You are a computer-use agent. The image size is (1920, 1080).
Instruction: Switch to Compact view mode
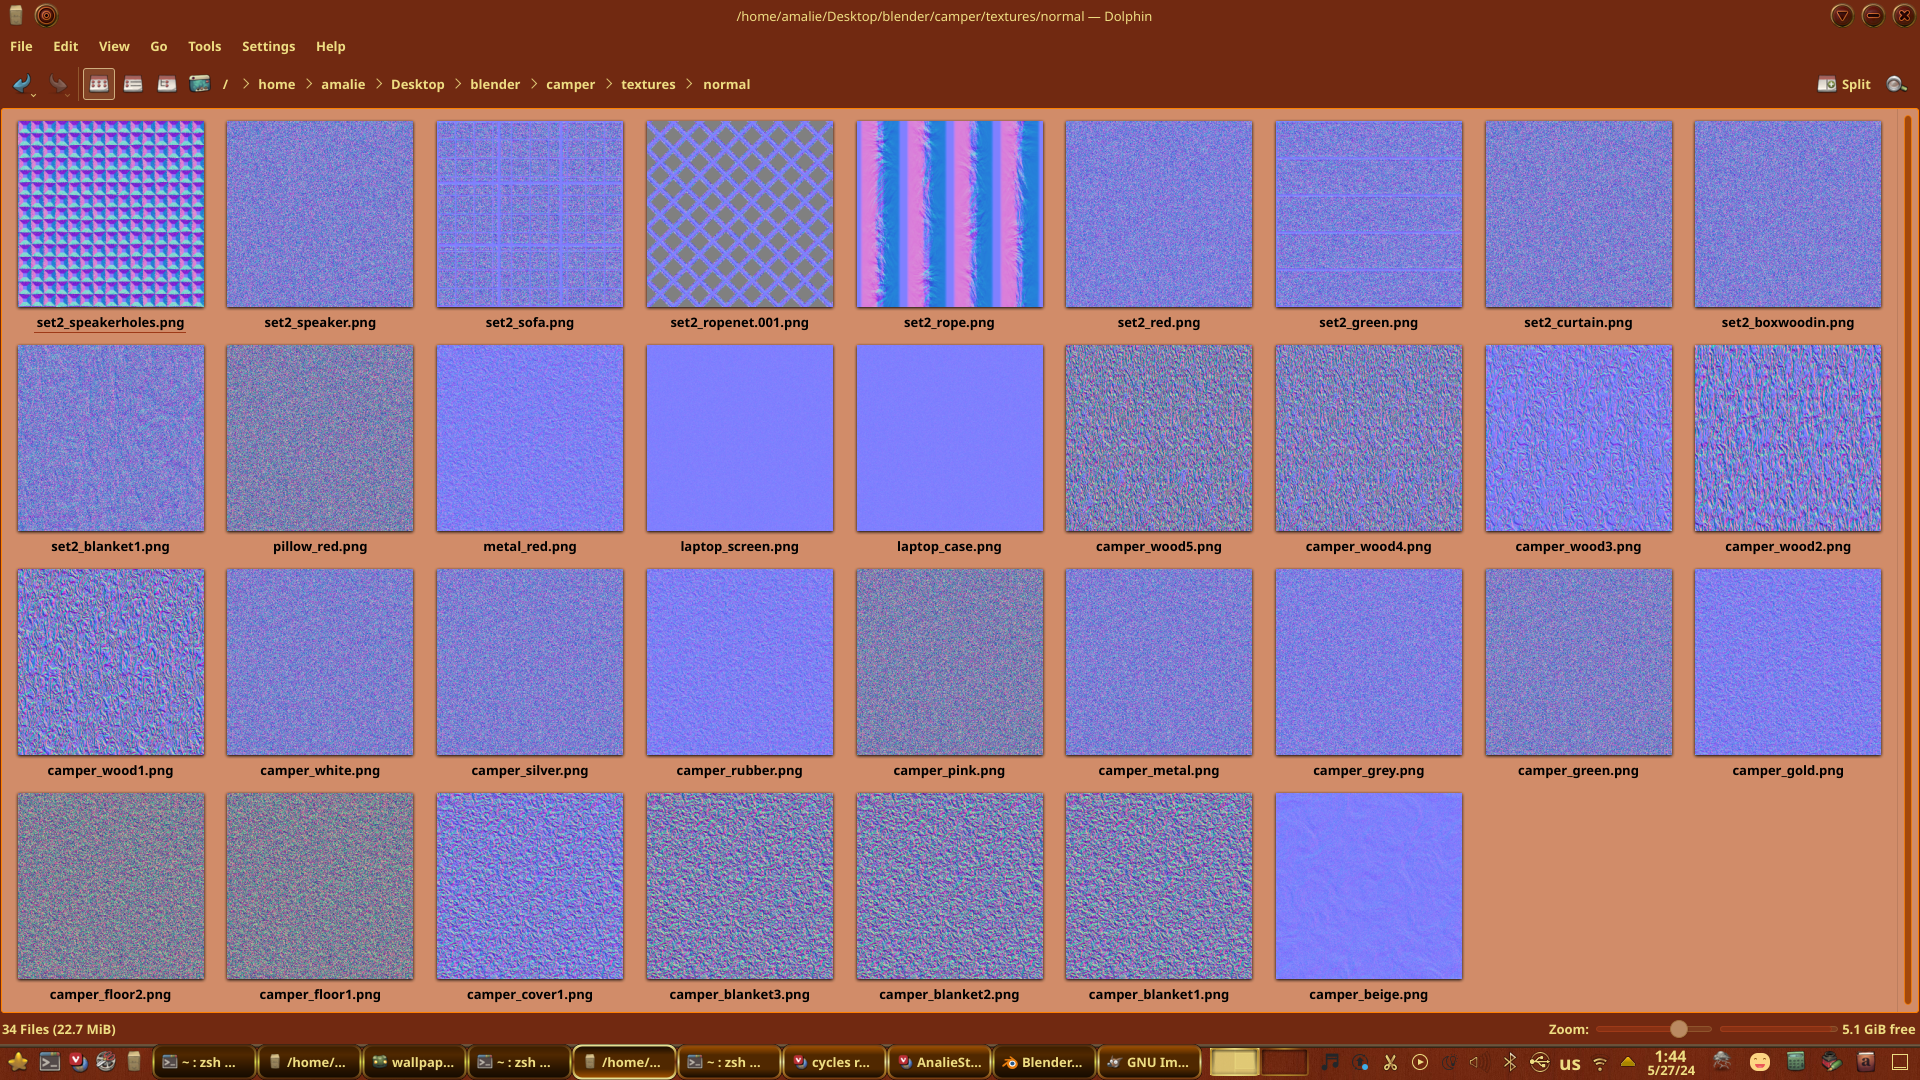tap(133, 85)
